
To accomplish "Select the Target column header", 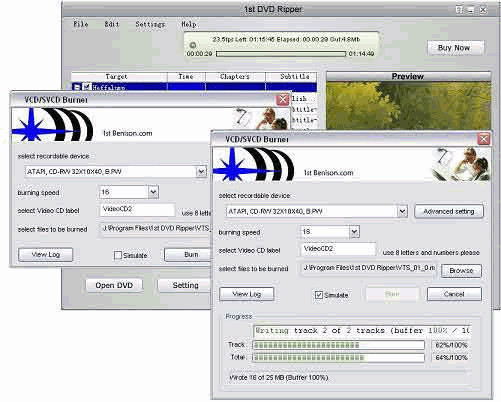I will (x=119, y=77).
